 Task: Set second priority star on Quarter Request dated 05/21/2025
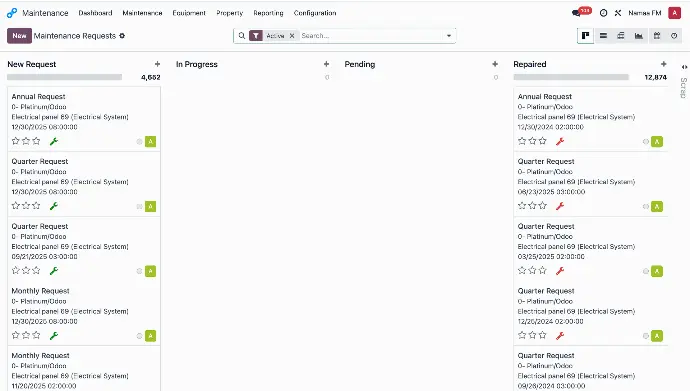point(26,270)
